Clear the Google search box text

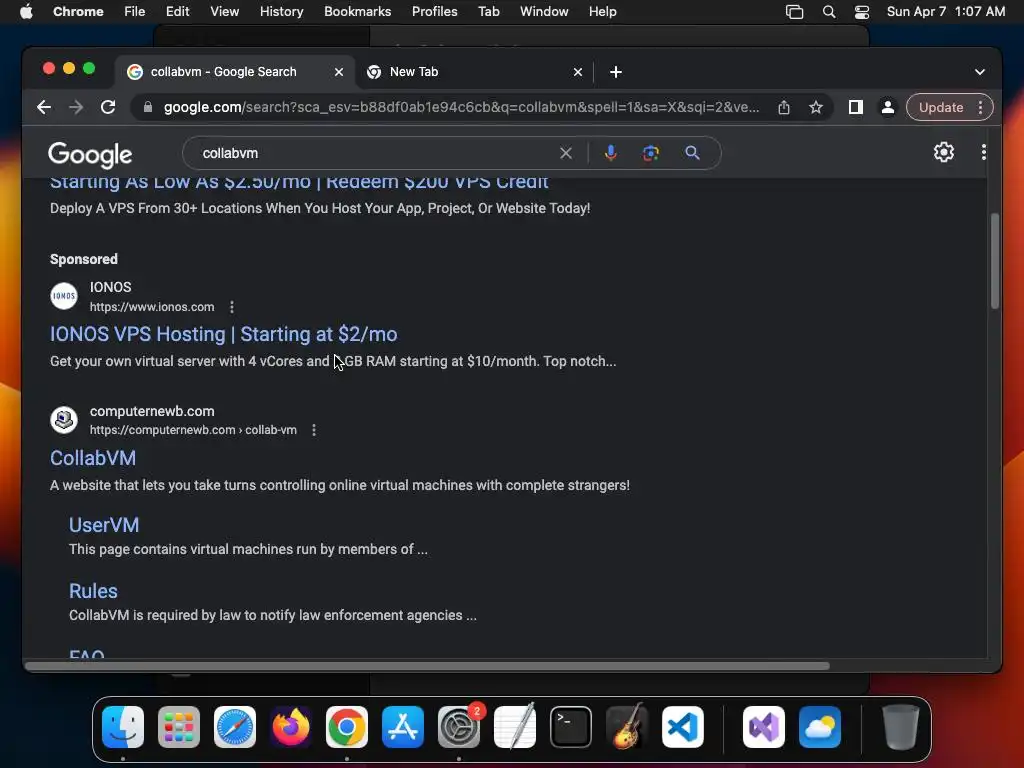(566, 153)
